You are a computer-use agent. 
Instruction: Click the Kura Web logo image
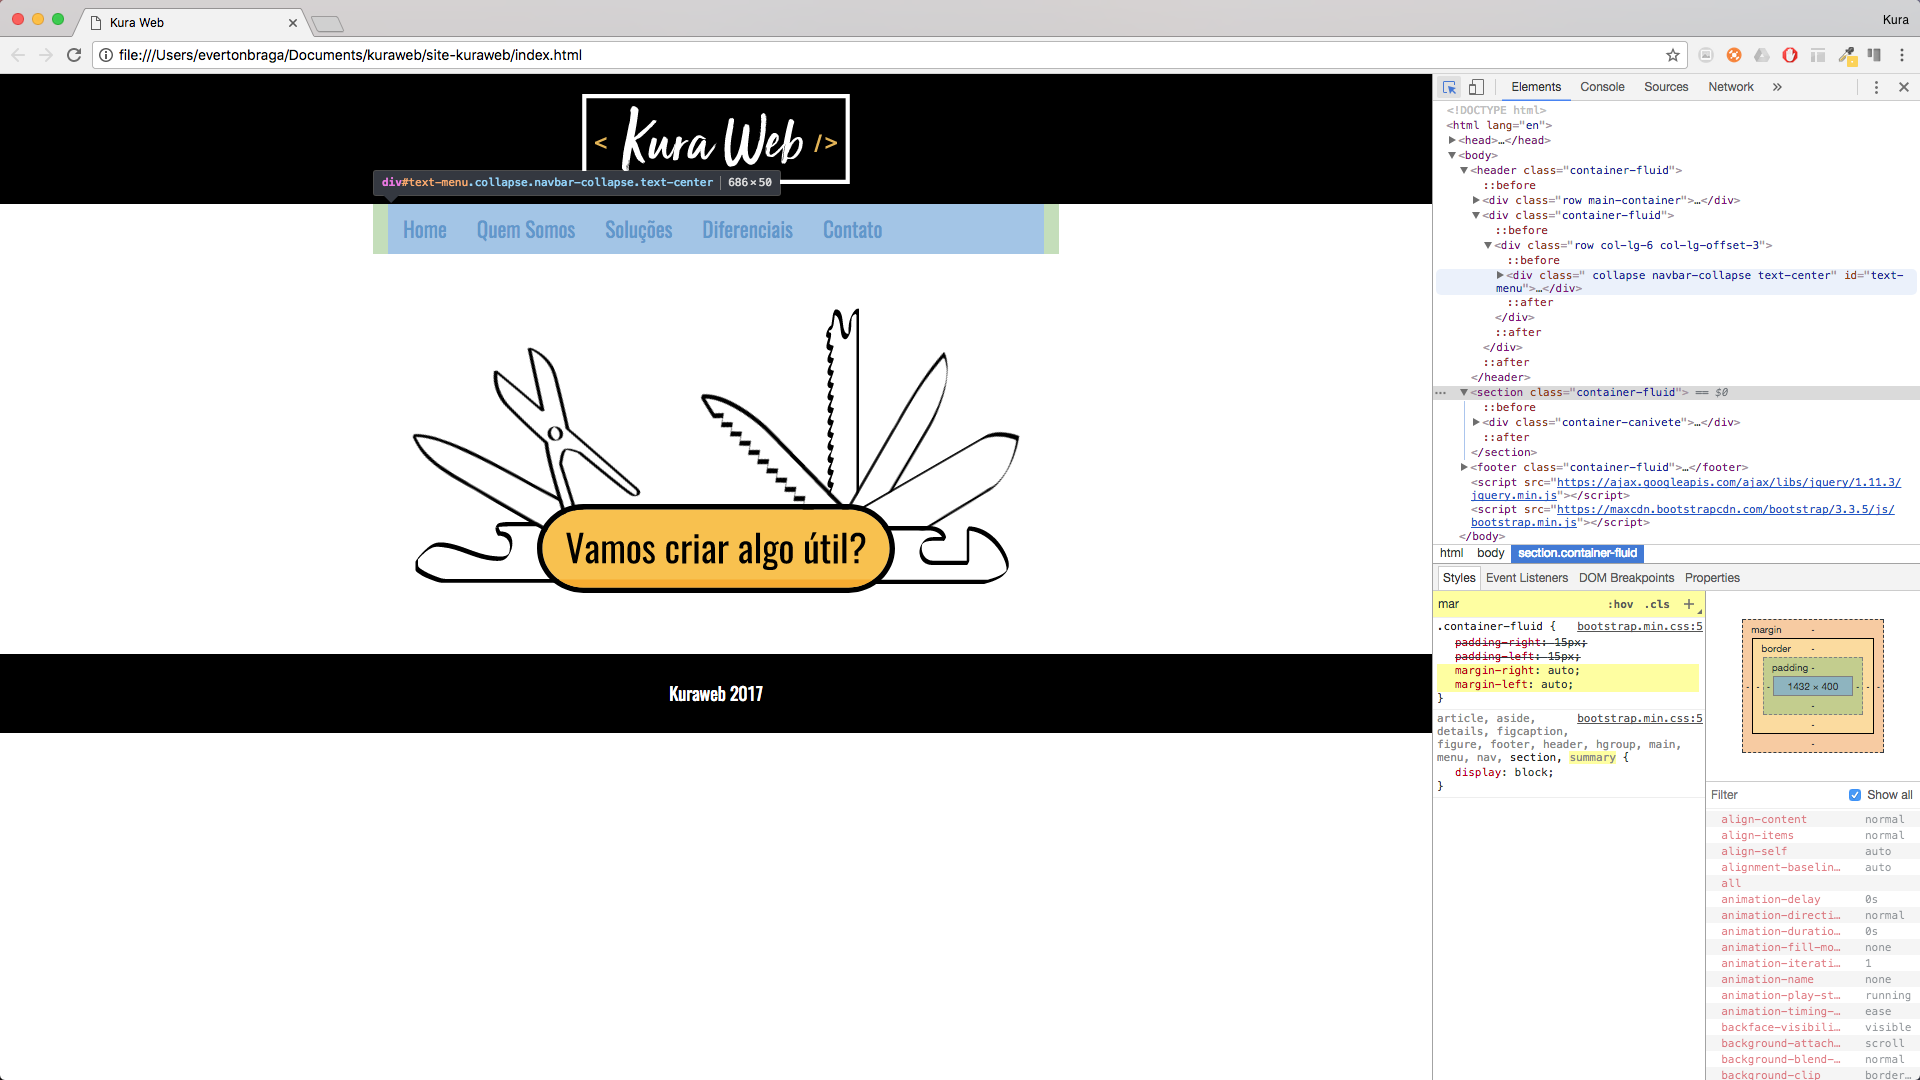click(x=716, y=139)
